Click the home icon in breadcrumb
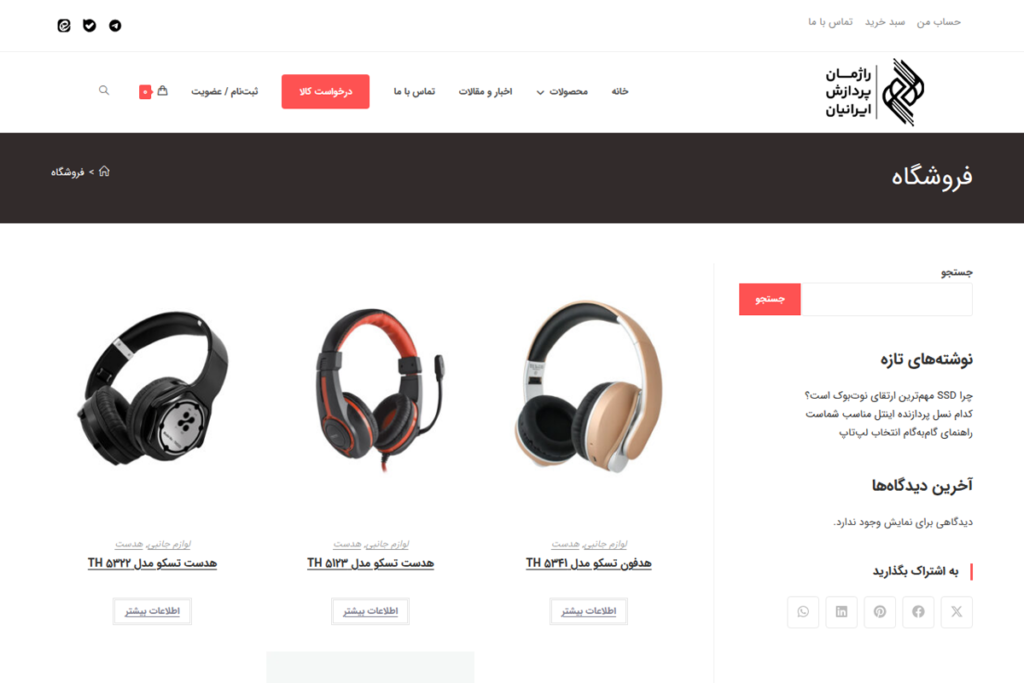This screenshot has width=1024, height=683. (x=104, y=171)
